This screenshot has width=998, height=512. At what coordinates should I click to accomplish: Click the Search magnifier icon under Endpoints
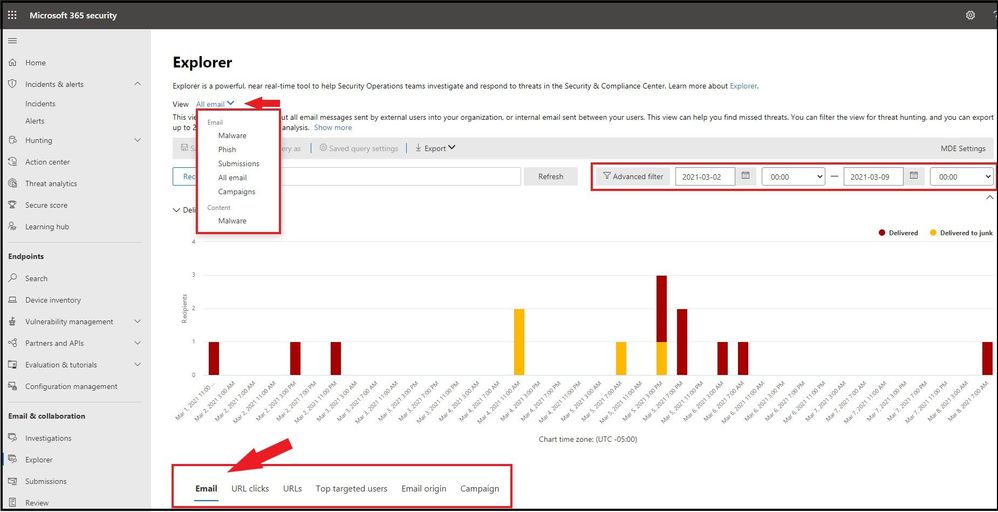tap(12, 278)
